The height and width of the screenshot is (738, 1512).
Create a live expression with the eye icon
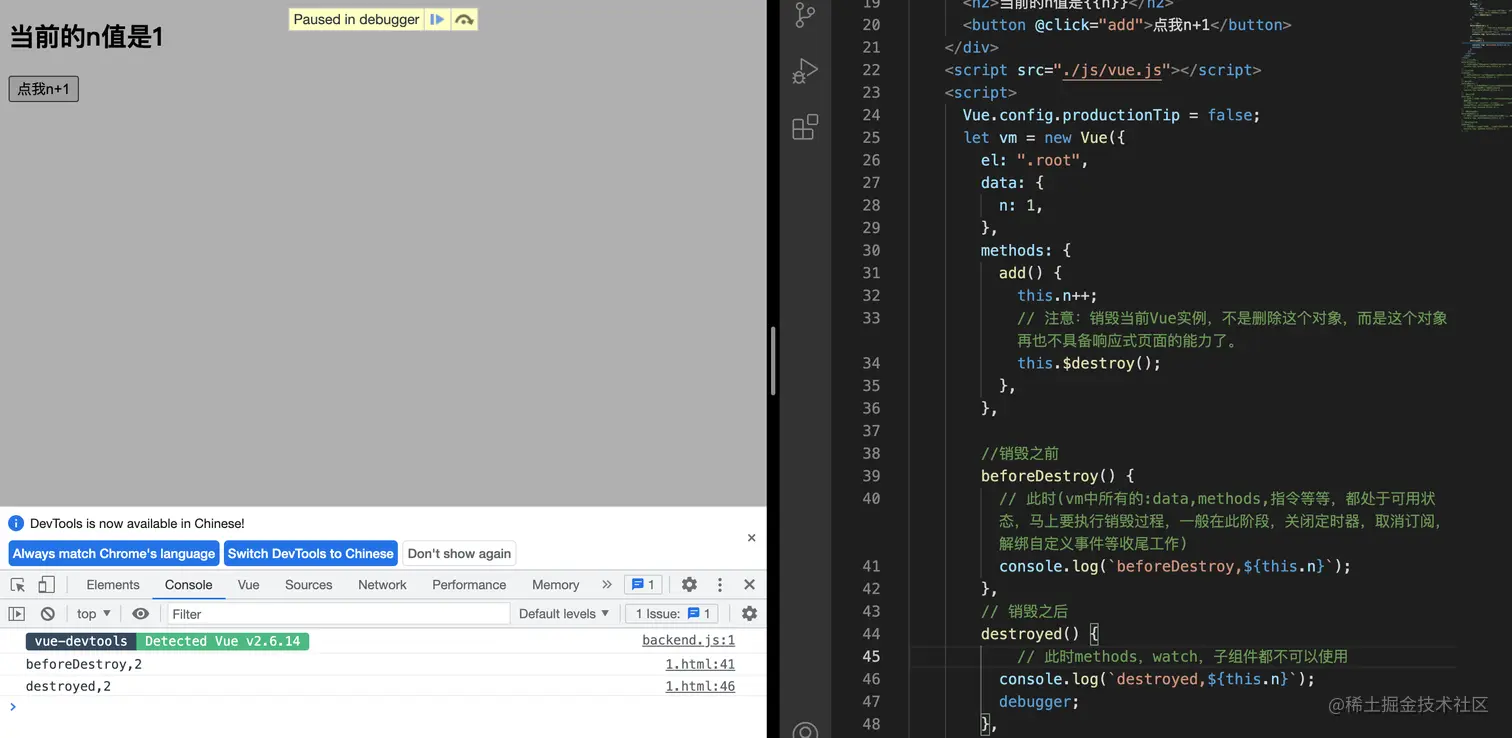click(140, 614)
